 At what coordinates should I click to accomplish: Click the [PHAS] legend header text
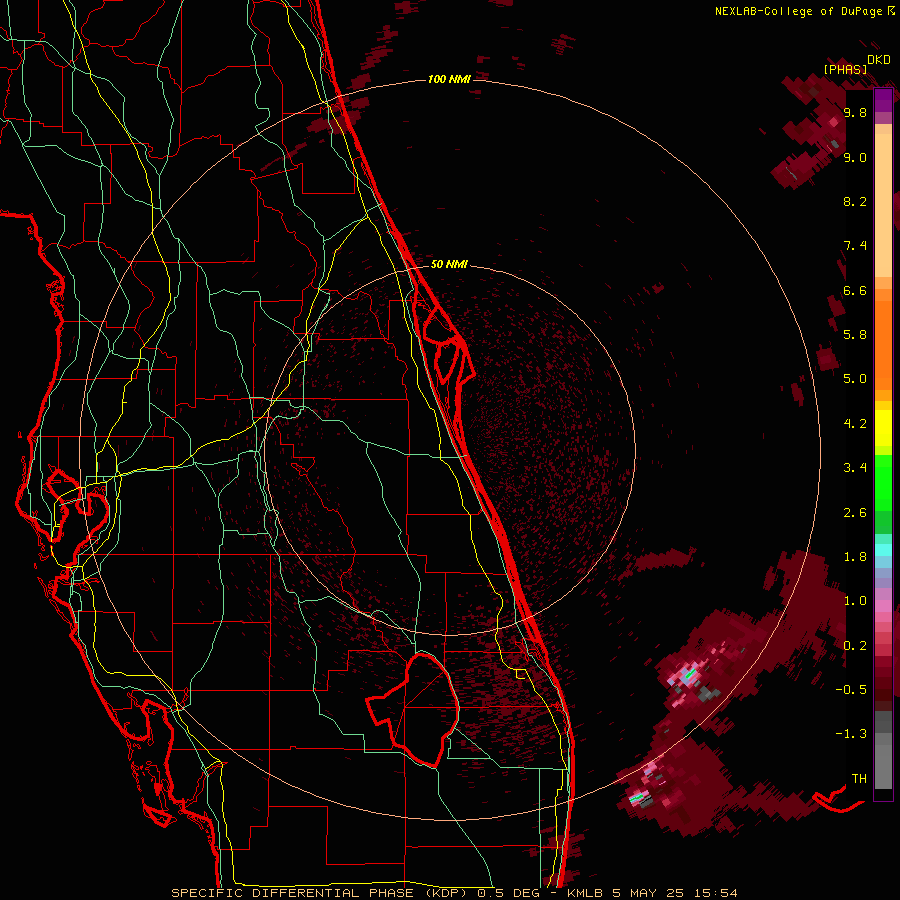pos(845,69)
